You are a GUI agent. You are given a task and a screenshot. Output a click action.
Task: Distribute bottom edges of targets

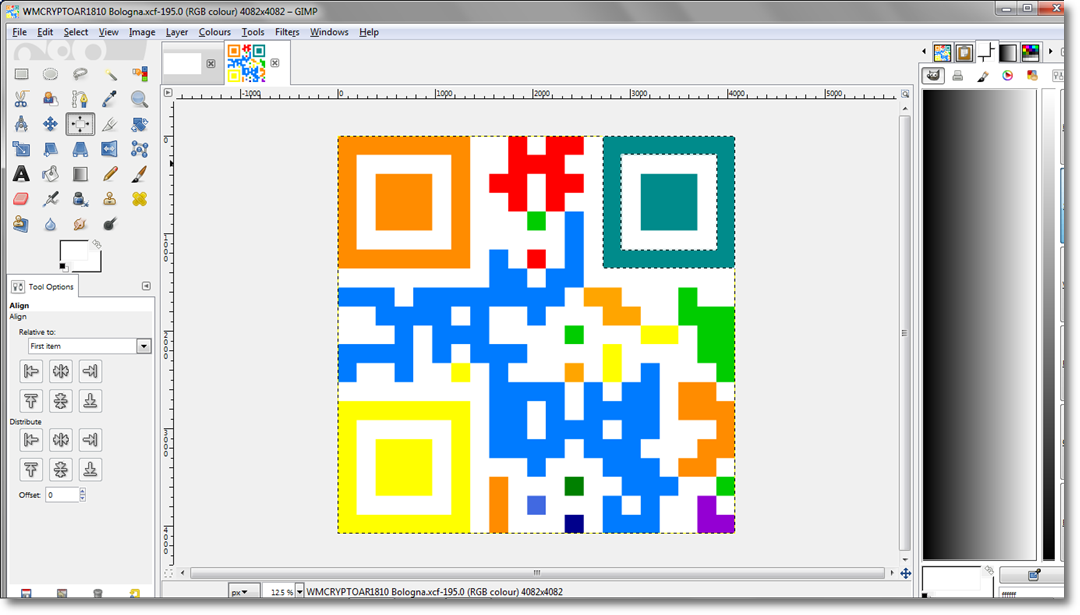(x=90, y=470)
